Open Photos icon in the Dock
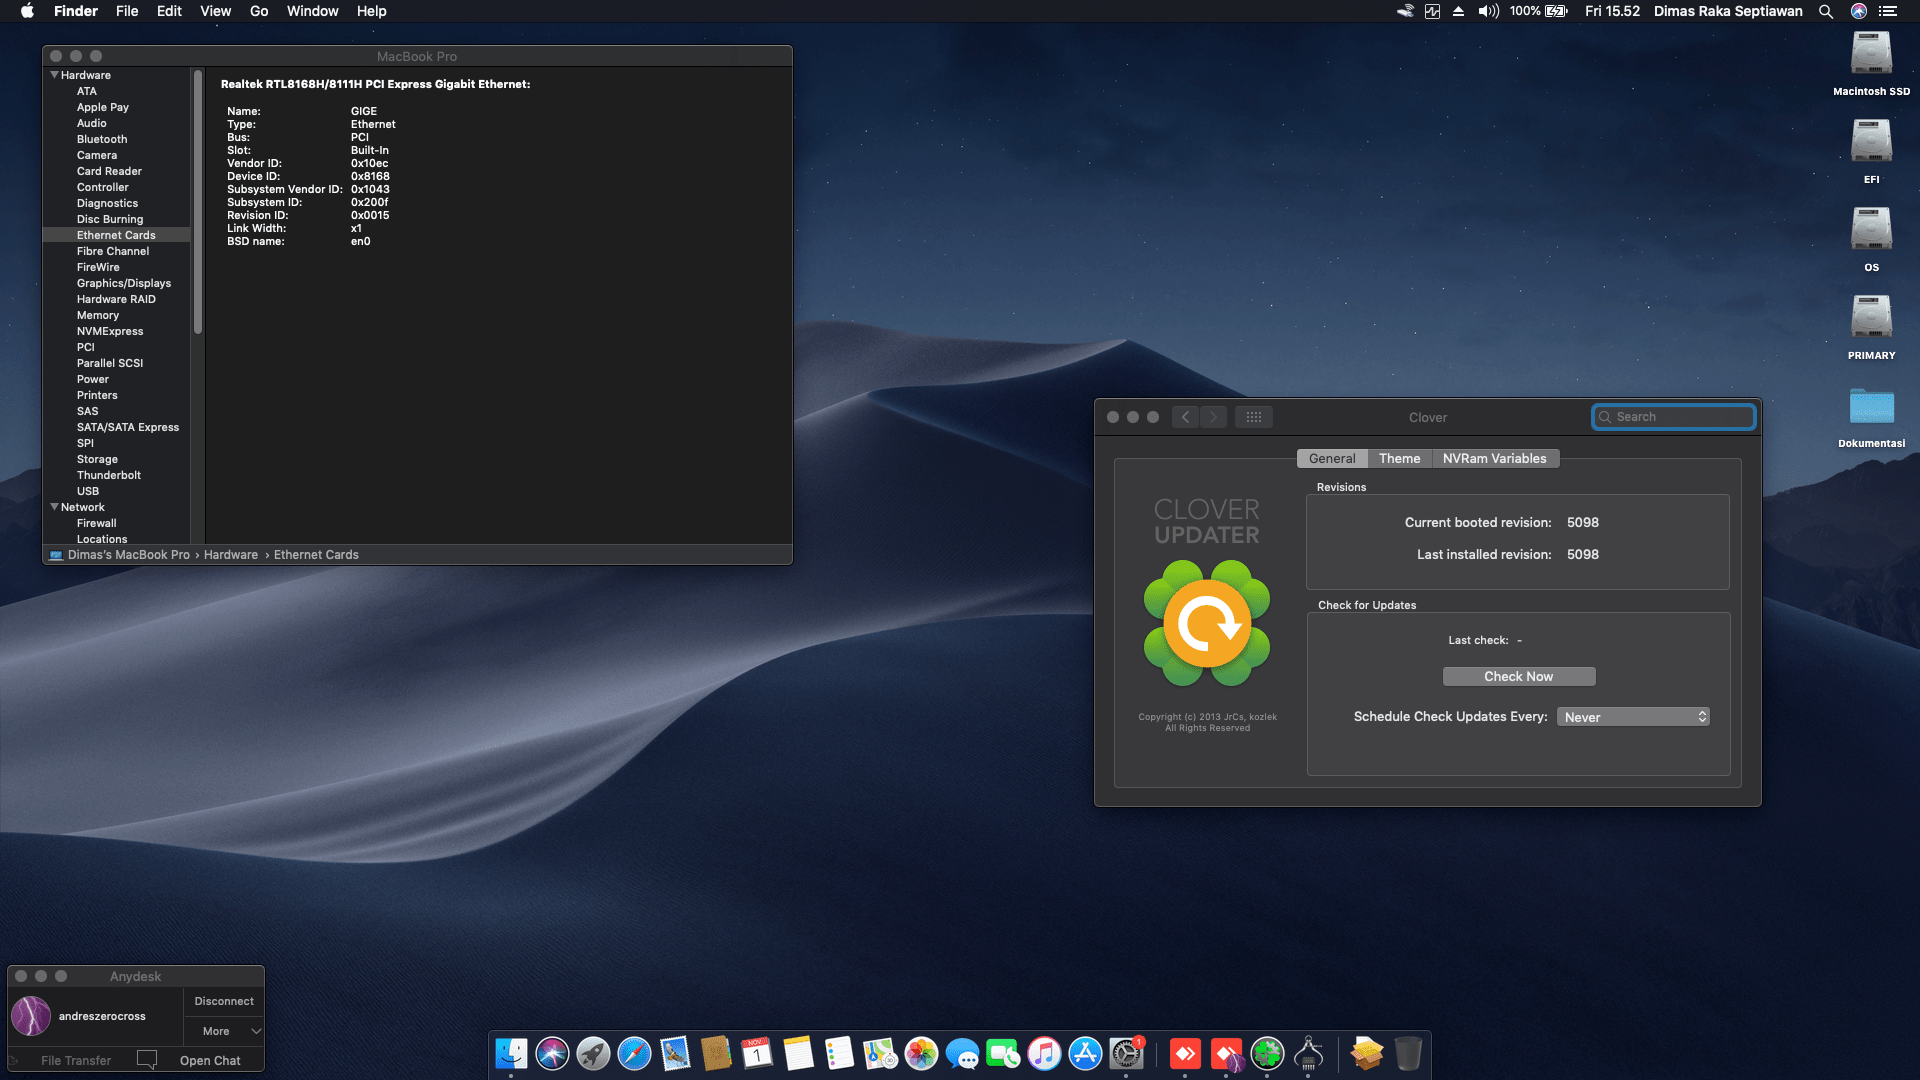Viewport: 1920px width, 1080px height. (x=921, y=1053)
